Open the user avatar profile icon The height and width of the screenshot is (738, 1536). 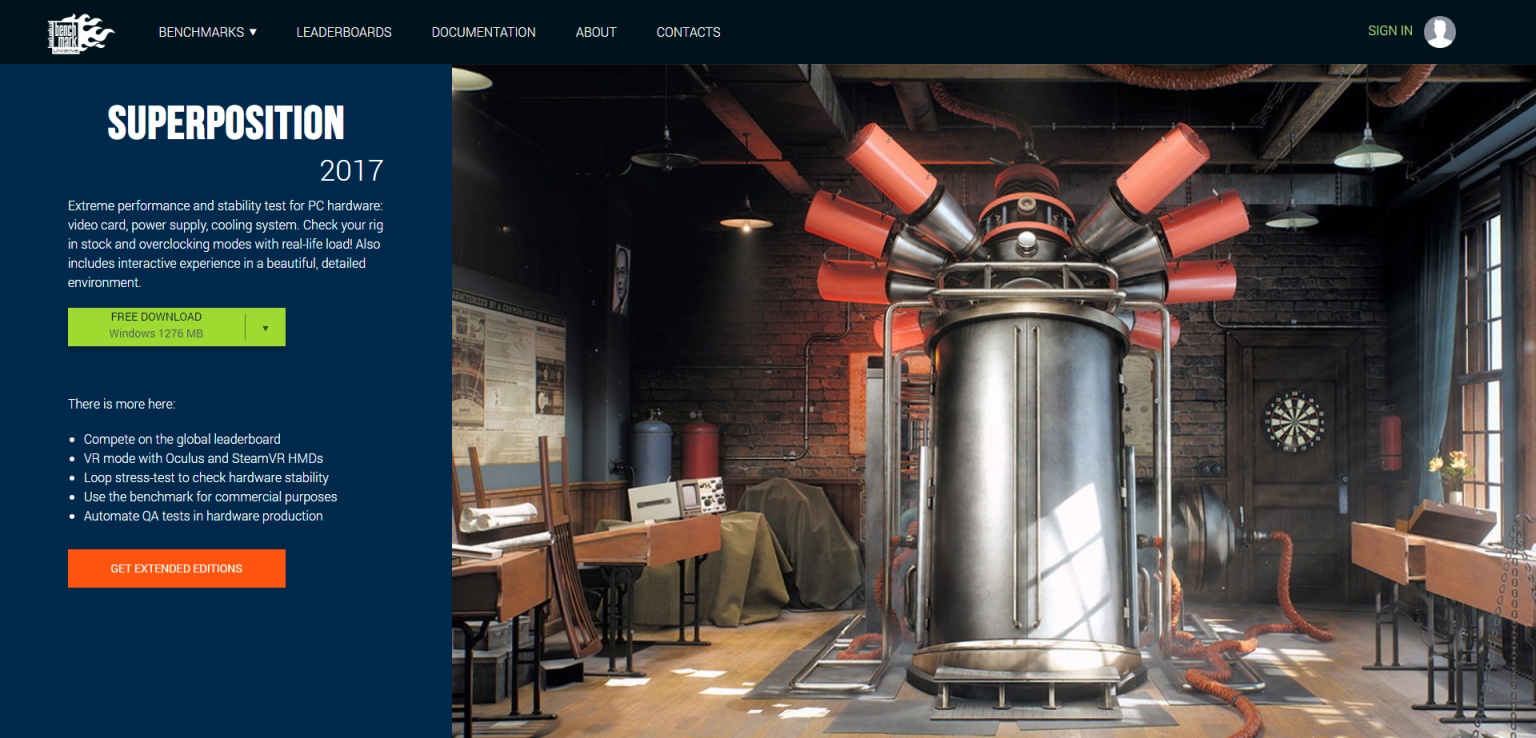coord(1439,32)
